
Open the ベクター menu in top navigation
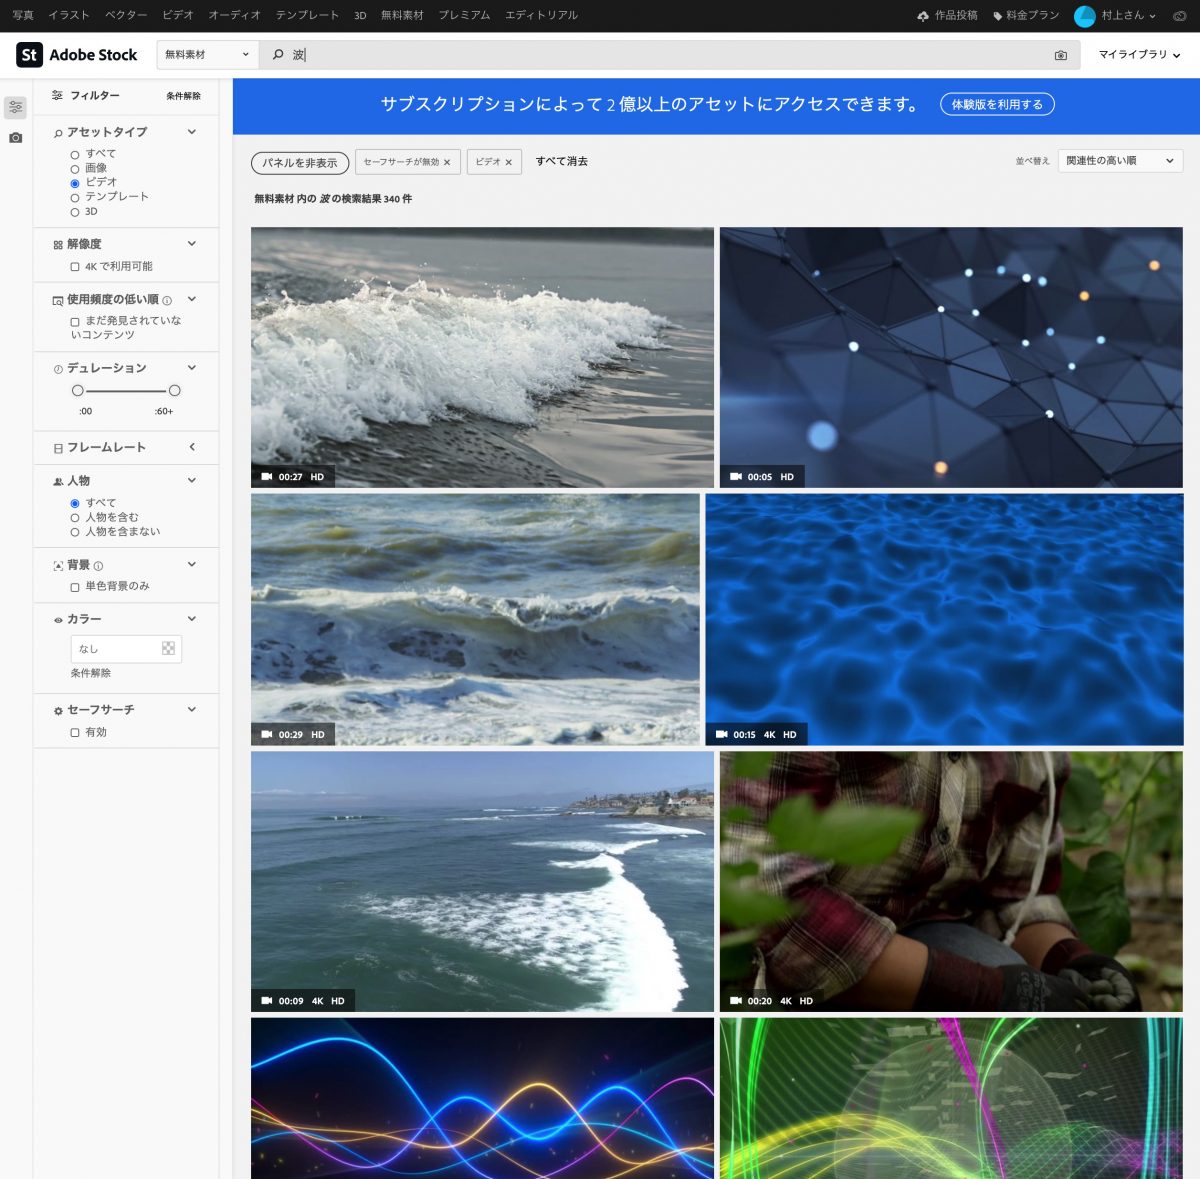[126, 15]
